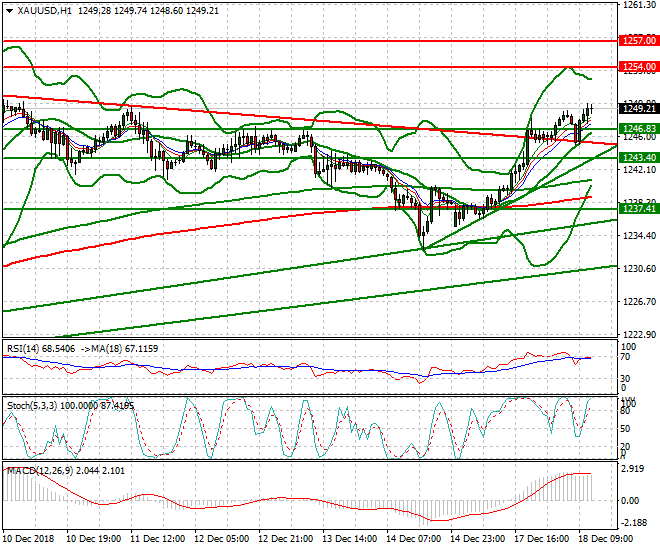
Task: Click the 1230.60 price scale value
Action: [639, 268]
